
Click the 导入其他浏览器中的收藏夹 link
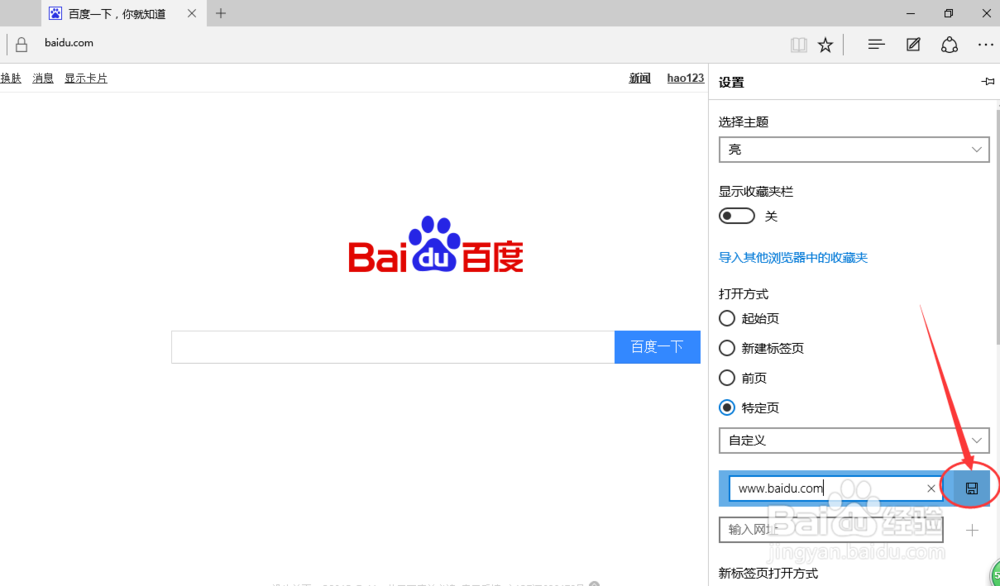click(793, 258)
